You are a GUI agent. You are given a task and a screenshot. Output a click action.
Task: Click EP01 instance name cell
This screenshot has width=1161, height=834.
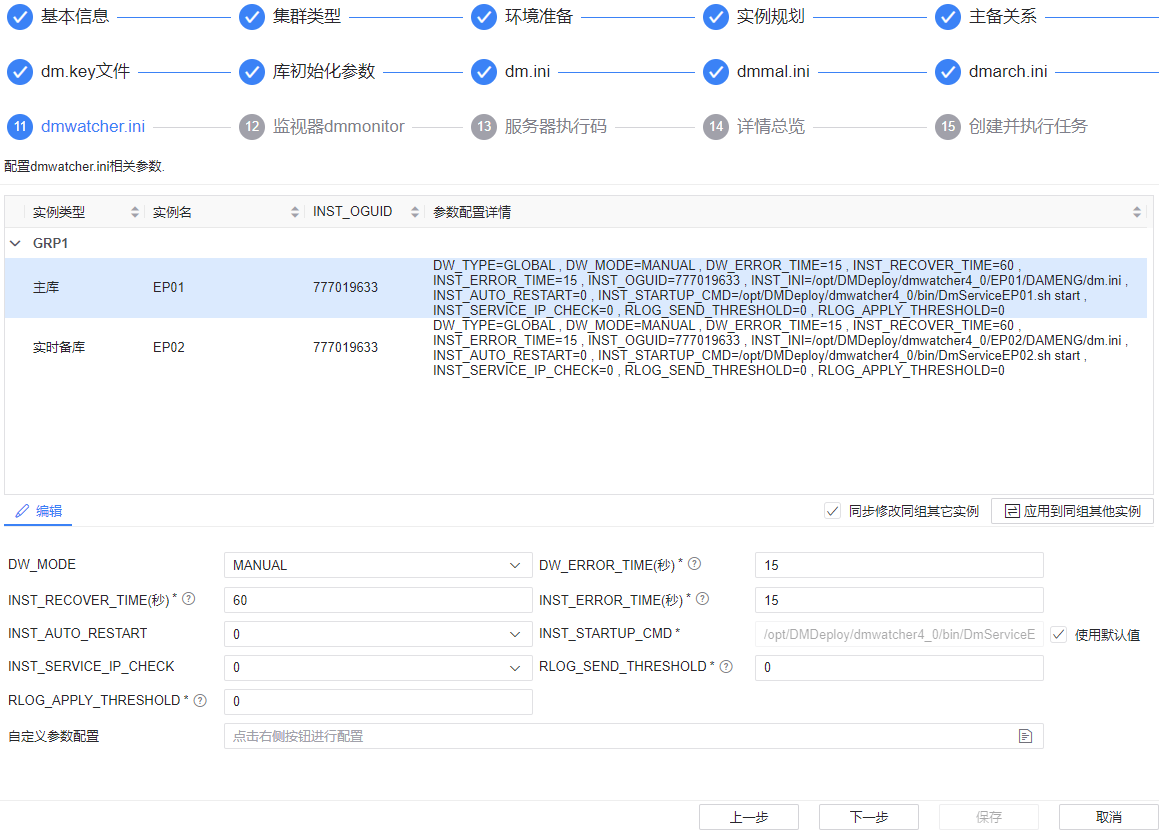click(168, 287)
